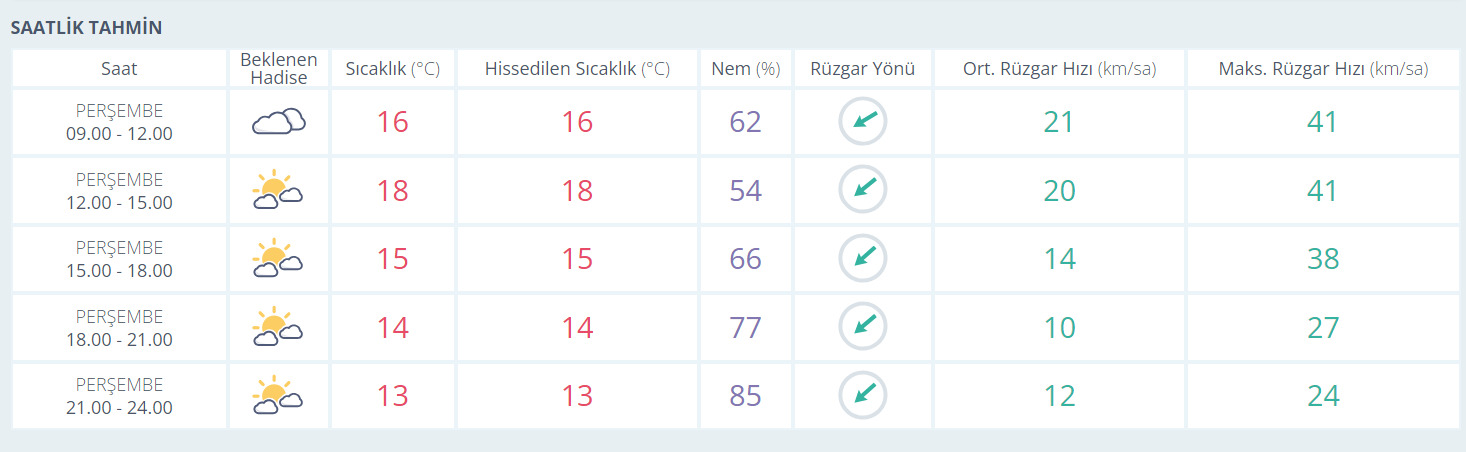The height and width of the screenshot is (452, 1466).
Task: Click the partly sunny icon for 18.00 - 21.00
Action: point(278,327)
